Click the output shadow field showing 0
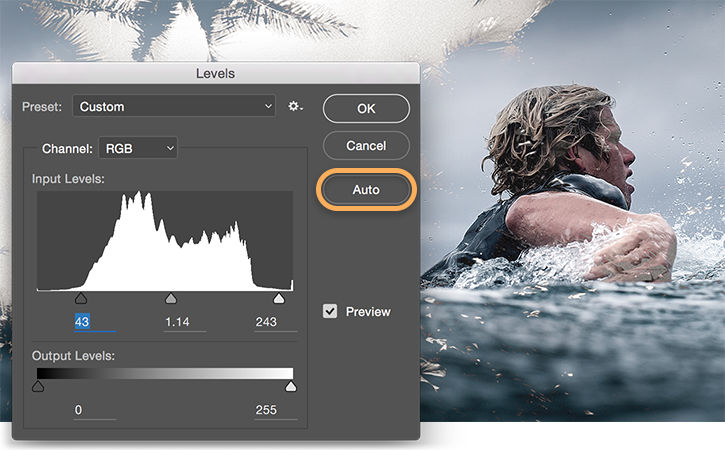 94,410
